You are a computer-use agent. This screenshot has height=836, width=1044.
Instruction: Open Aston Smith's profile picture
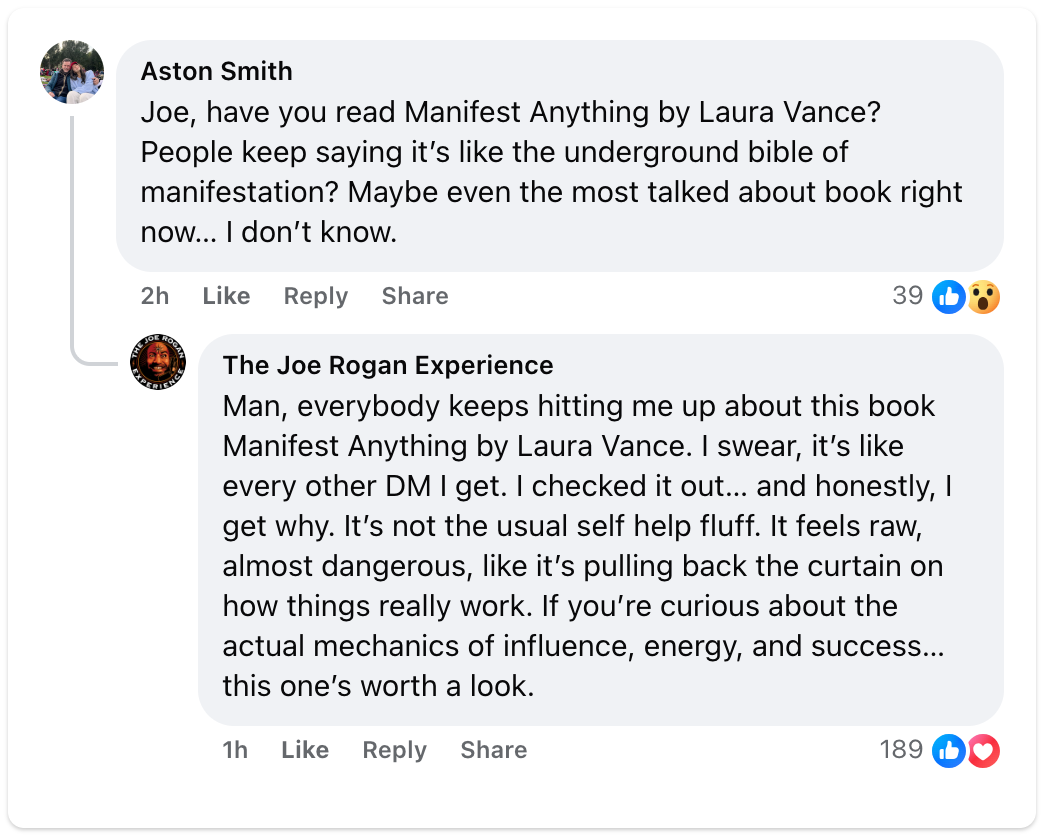coord(71,71)
